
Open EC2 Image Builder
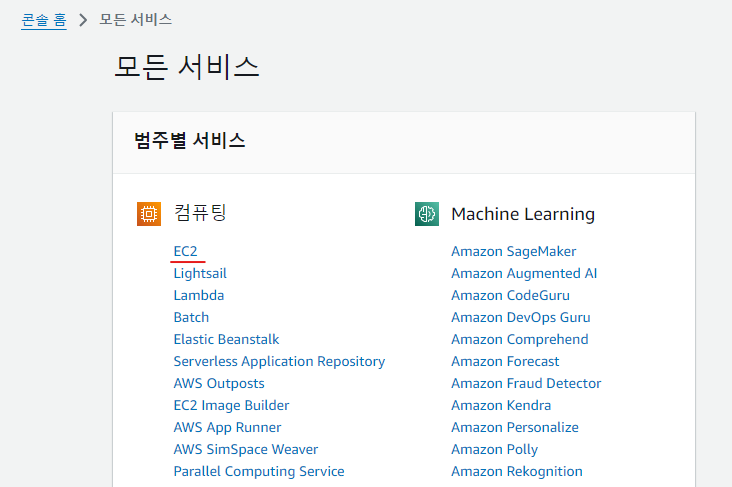point(232,405)
